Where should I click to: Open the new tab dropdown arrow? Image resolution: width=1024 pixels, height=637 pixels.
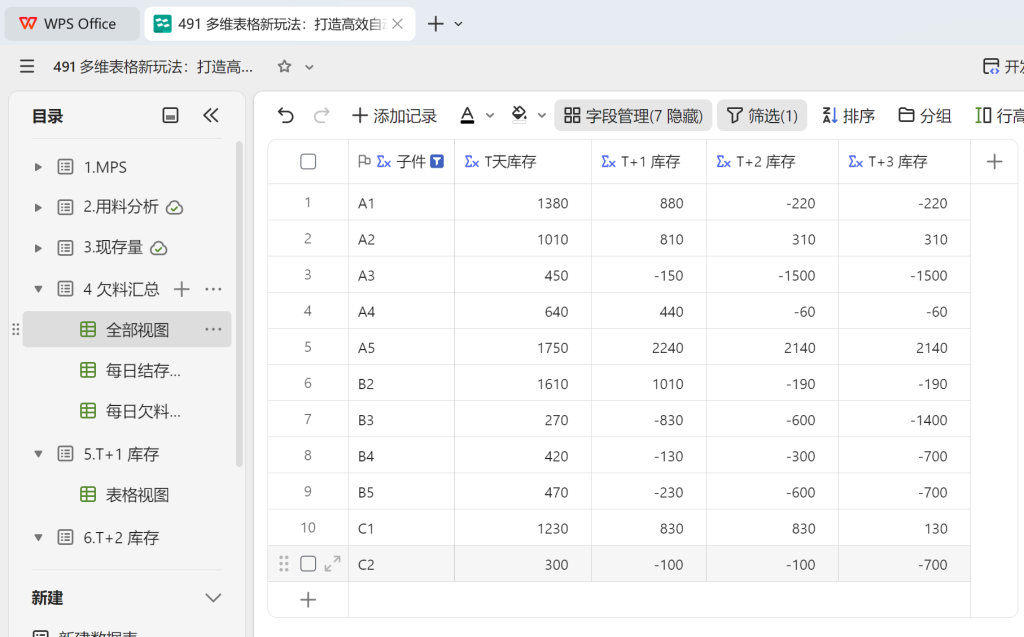[x=458, y=24]
